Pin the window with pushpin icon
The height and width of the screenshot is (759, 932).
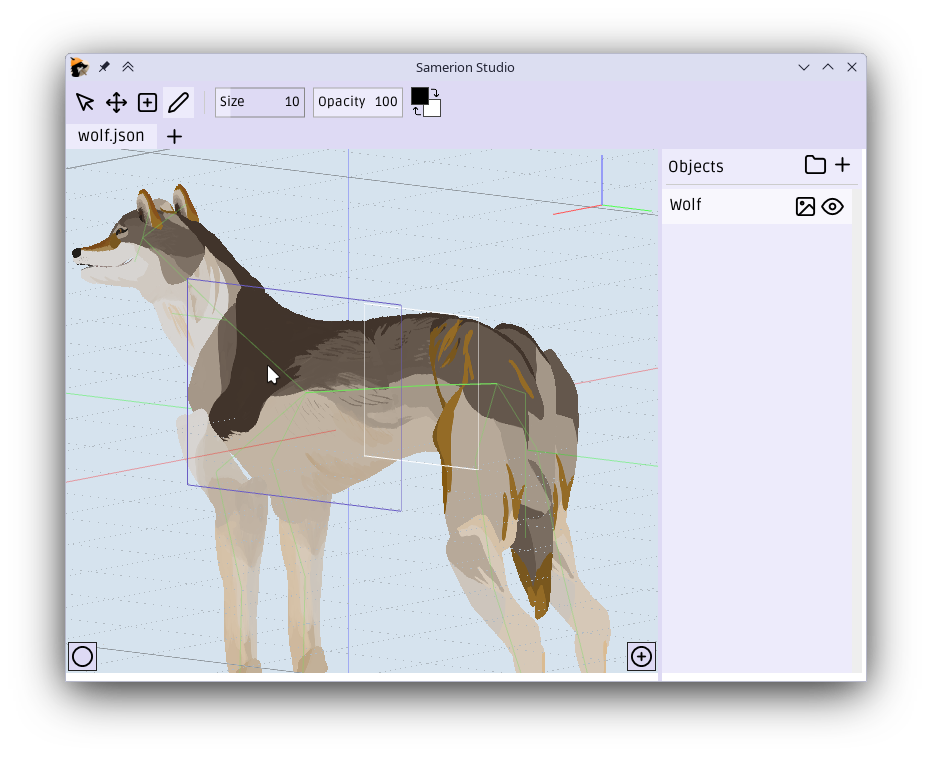pos(104,67)
